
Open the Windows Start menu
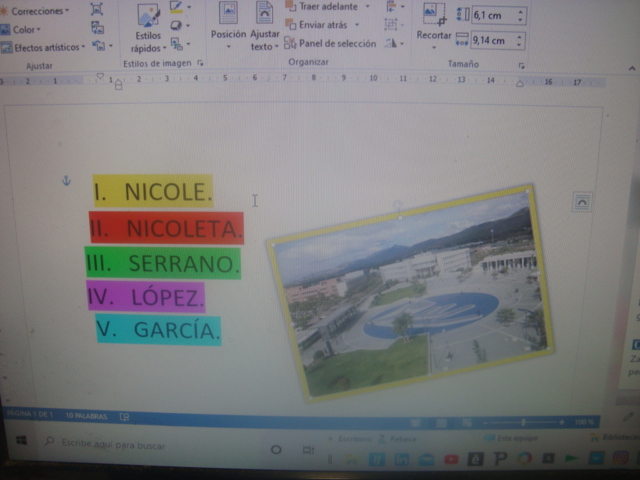click(22, 440)
